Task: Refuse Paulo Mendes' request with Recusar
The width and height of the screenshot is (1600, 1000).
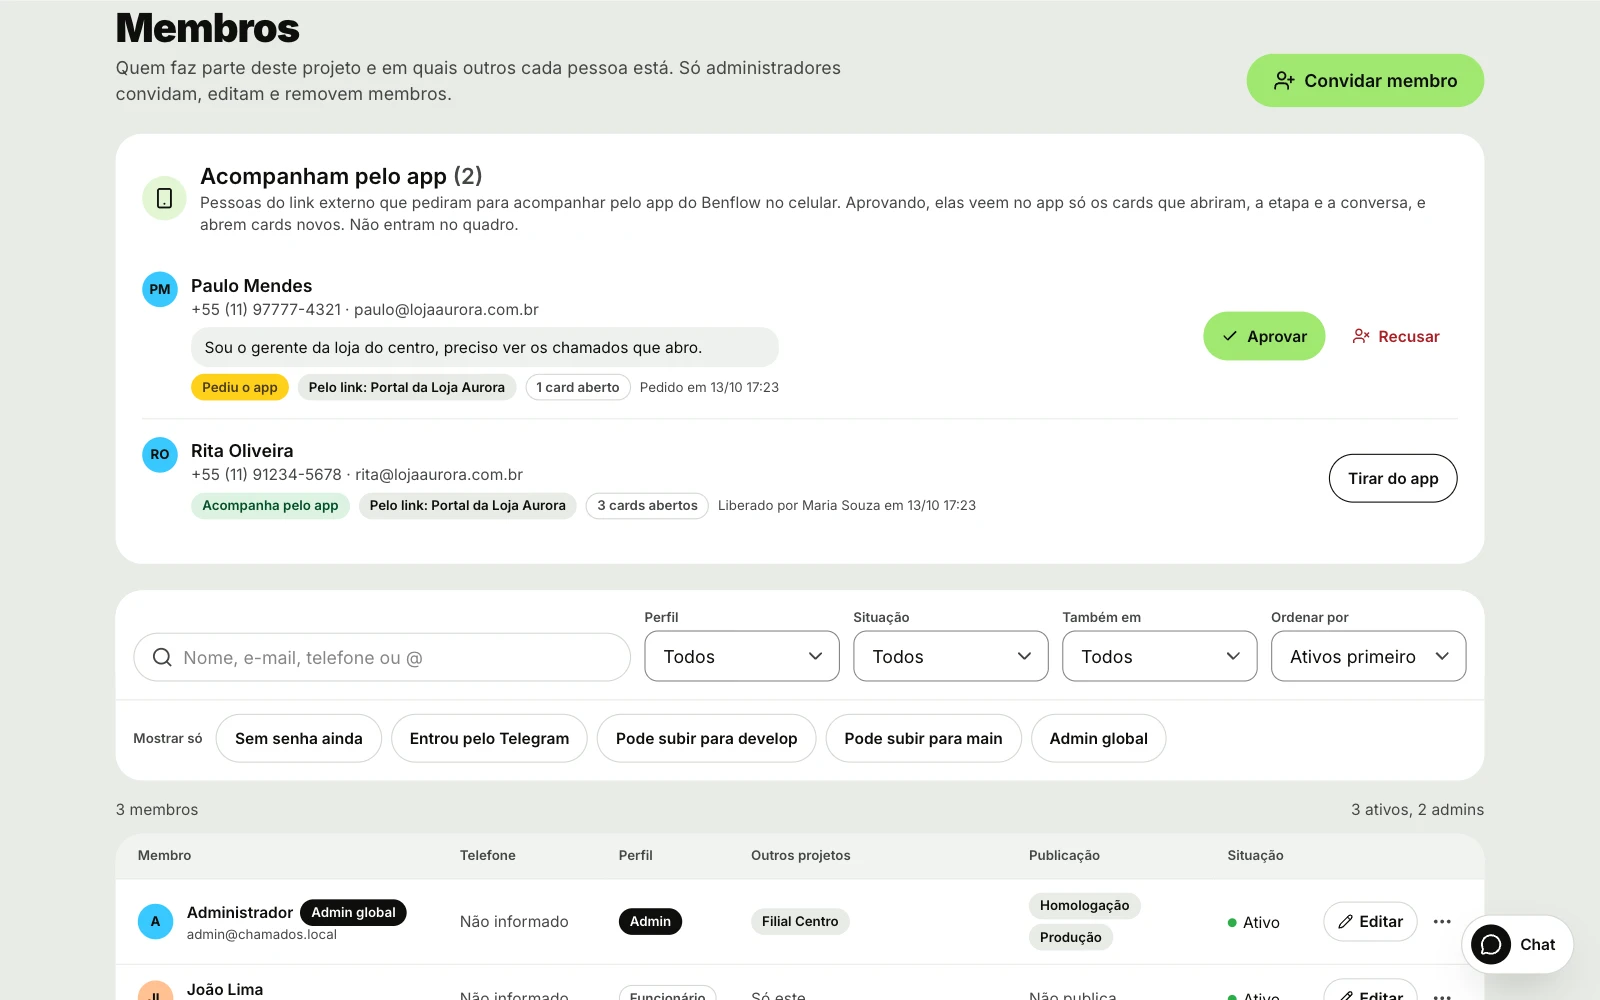Action: [1396, 336]
